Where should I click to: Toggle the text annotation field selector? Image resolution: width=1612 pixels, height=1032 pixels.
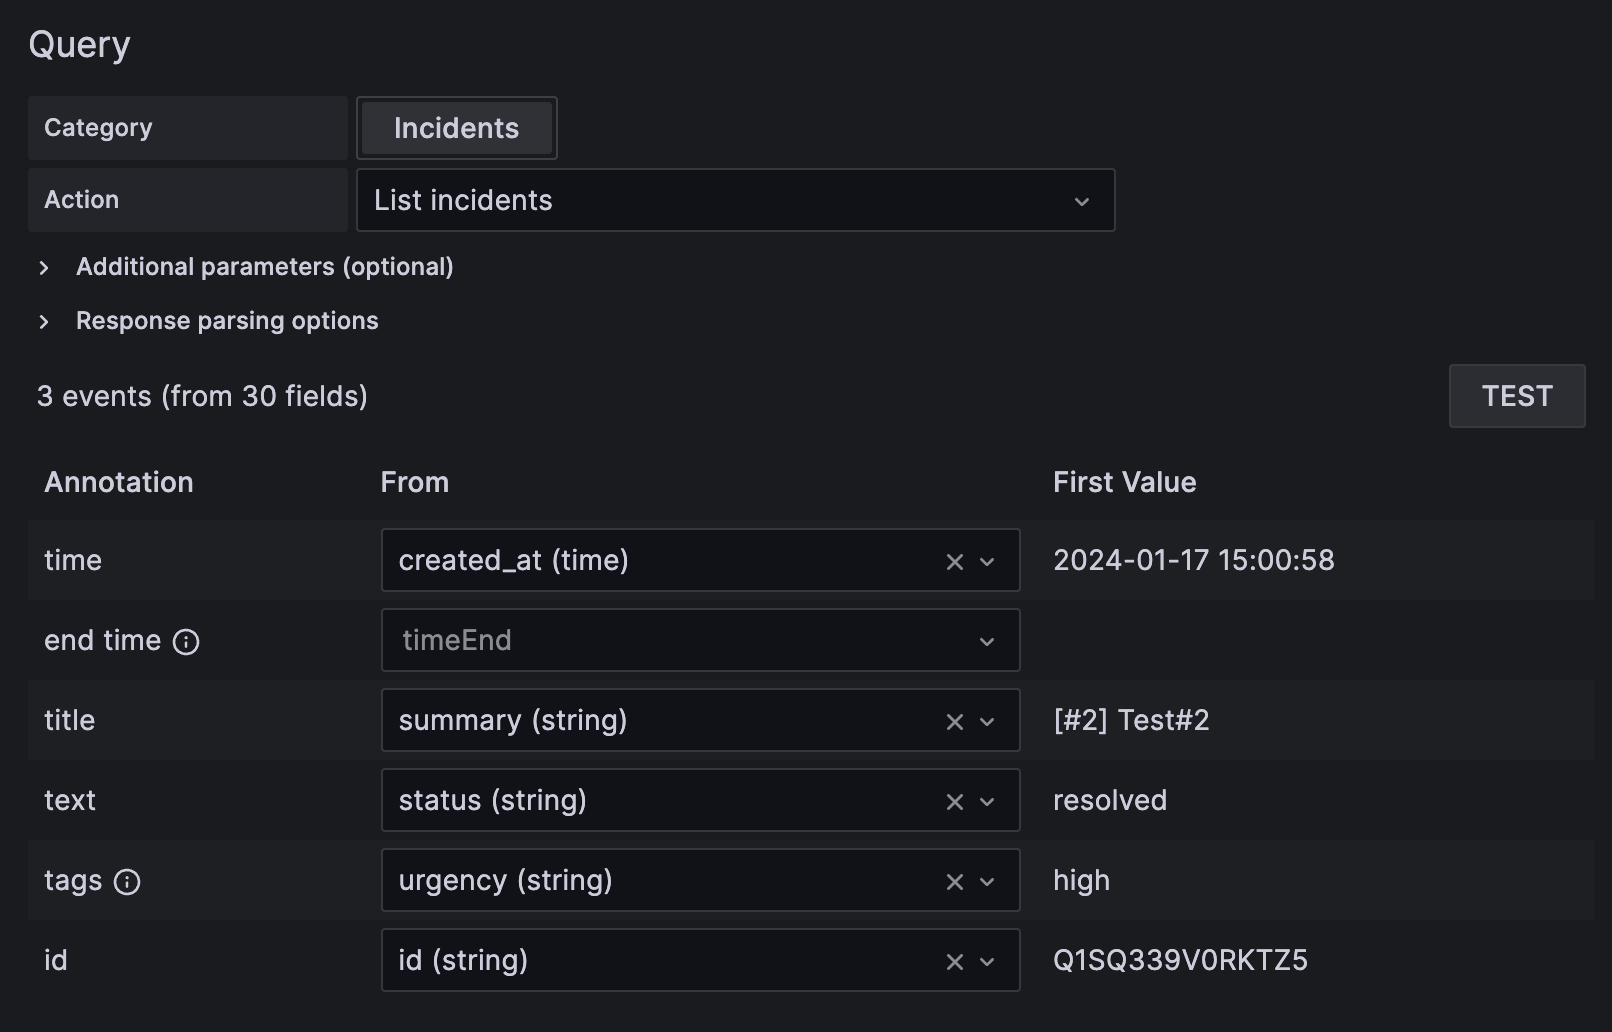987,800
